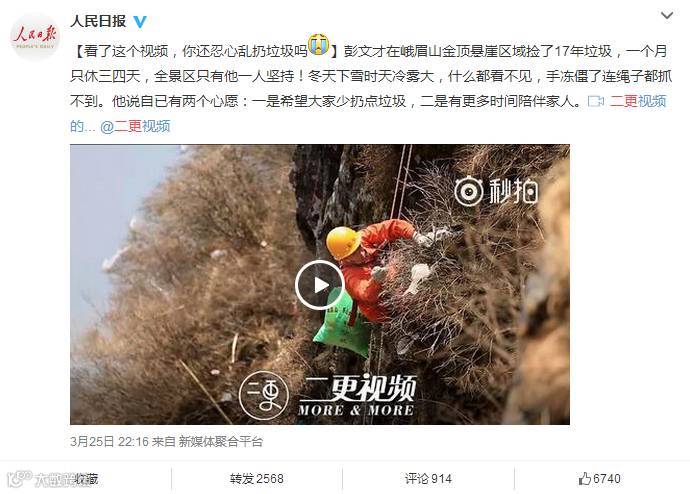This screenshot has width=690, height=494.
Task: Click the blue verified V badge
Action: click(x=140, y=22)
